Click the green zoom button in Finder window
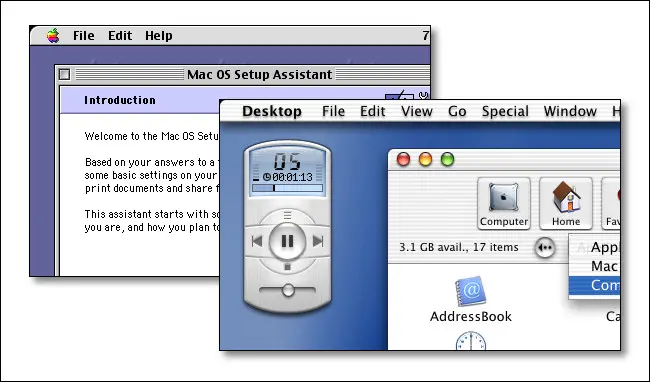Image resolution: width=650 pixels, height=382 pixels. click(447, 159)
